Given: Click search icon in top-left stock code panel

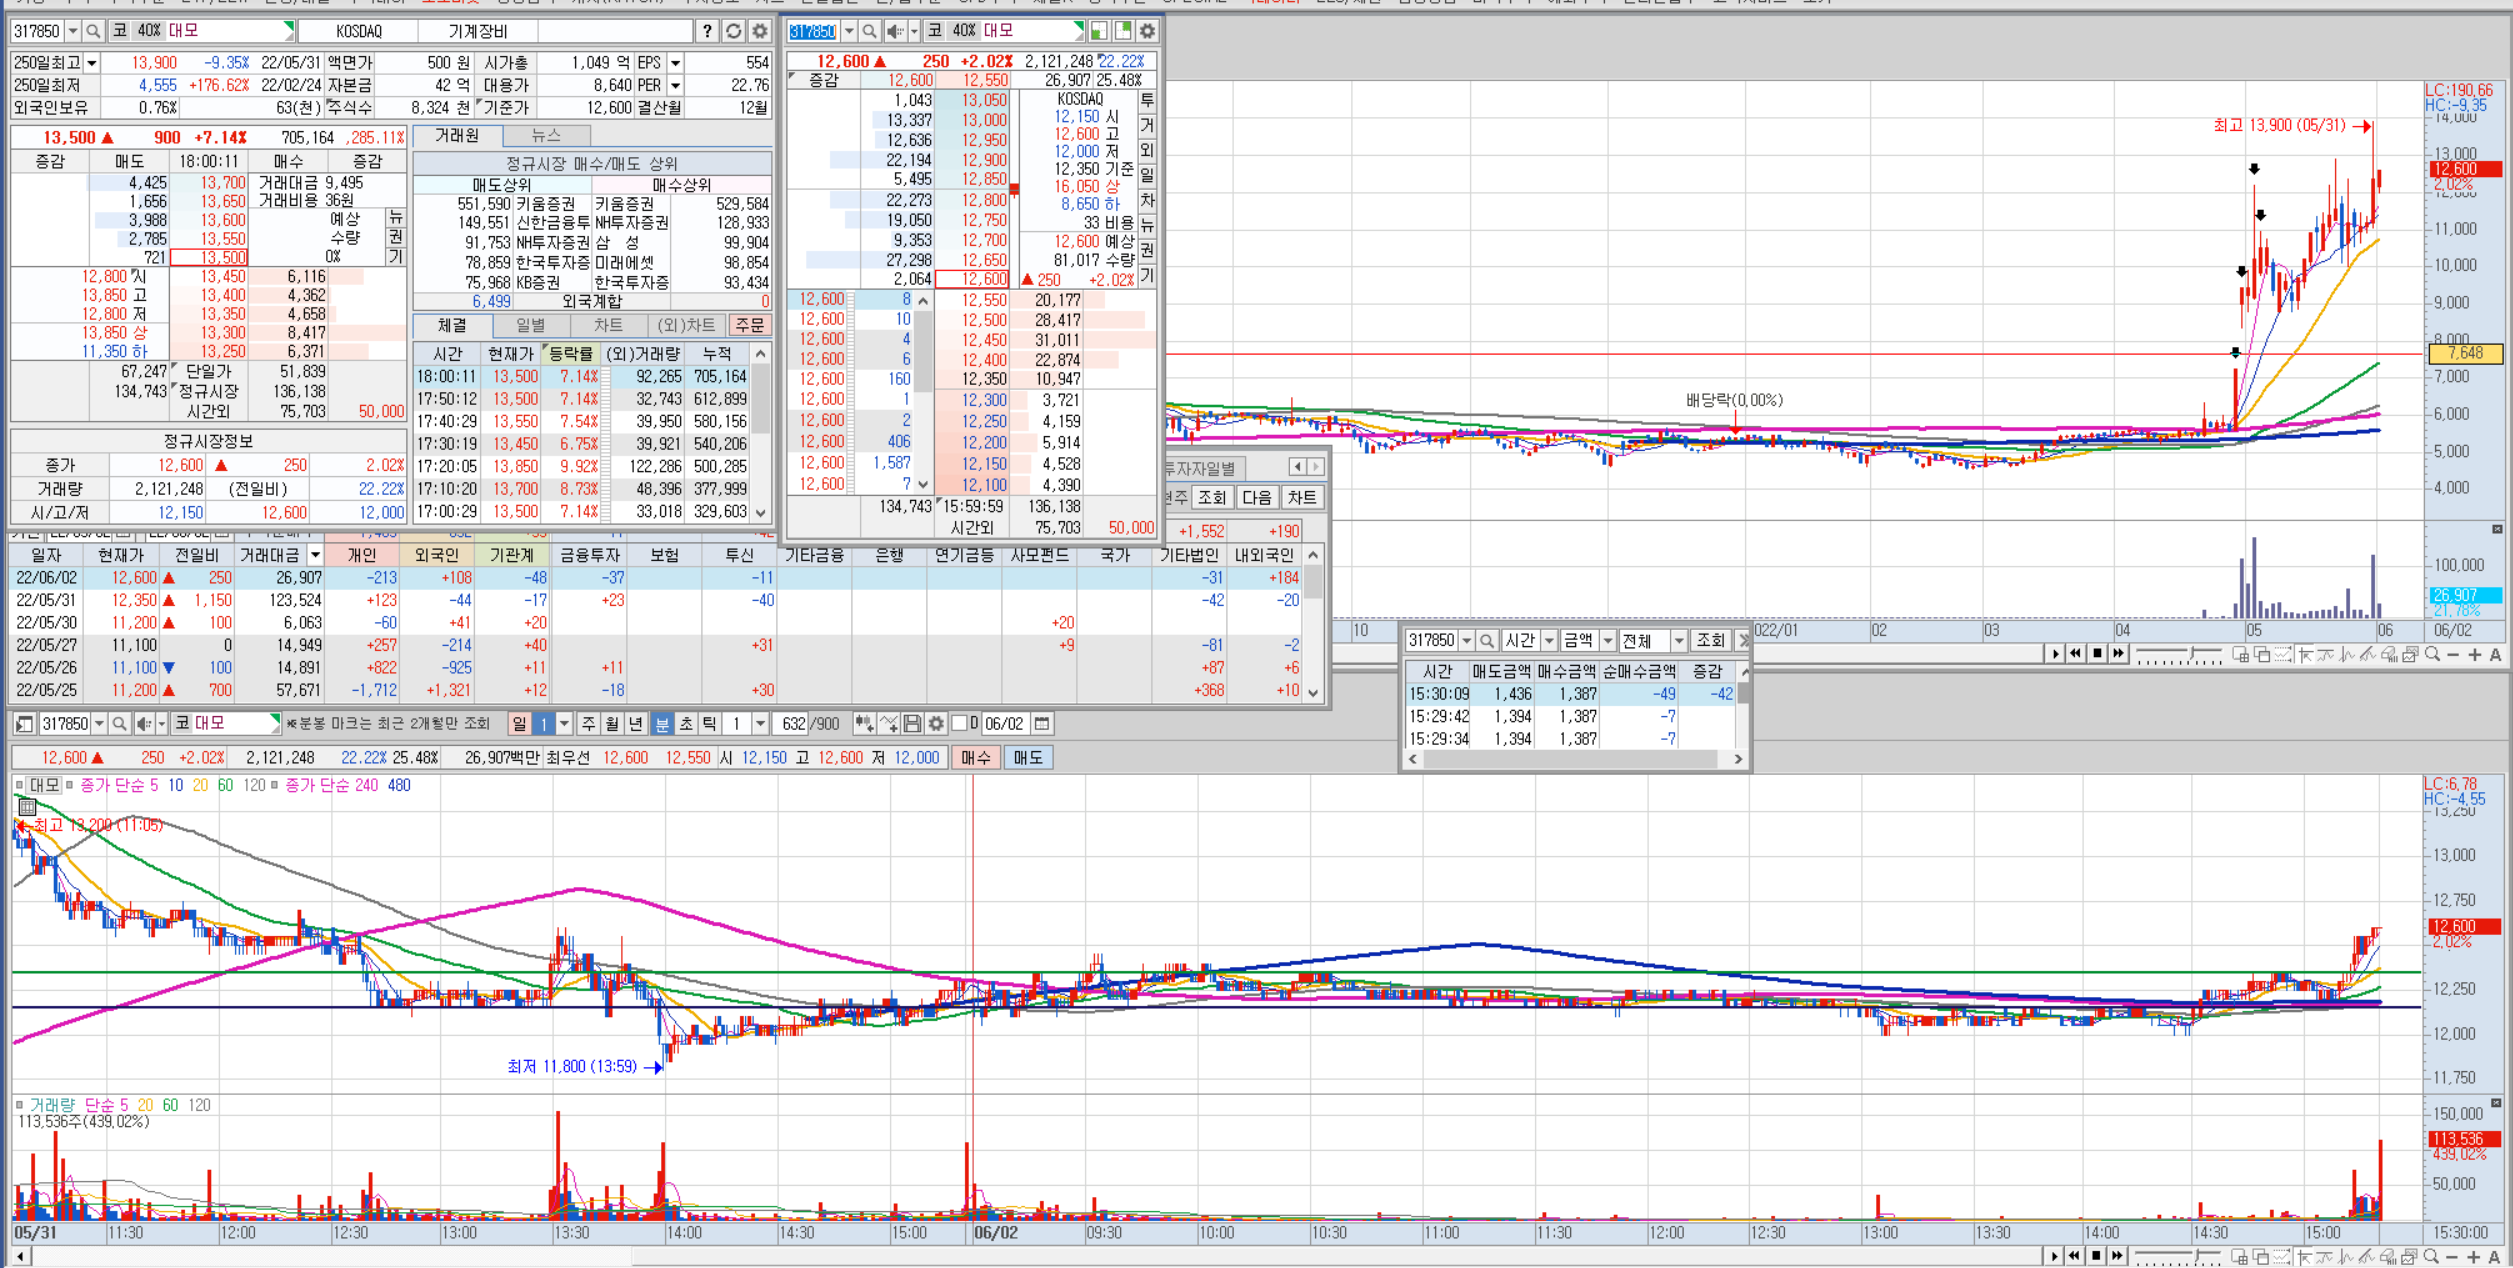Looking at the screenshot, I should tap(93, 31).
